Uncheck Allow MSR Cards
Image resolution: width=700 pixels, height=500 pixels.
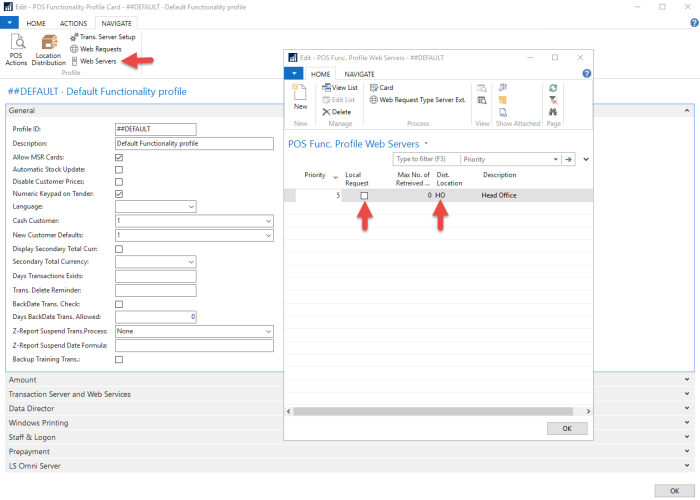[119, 157]
